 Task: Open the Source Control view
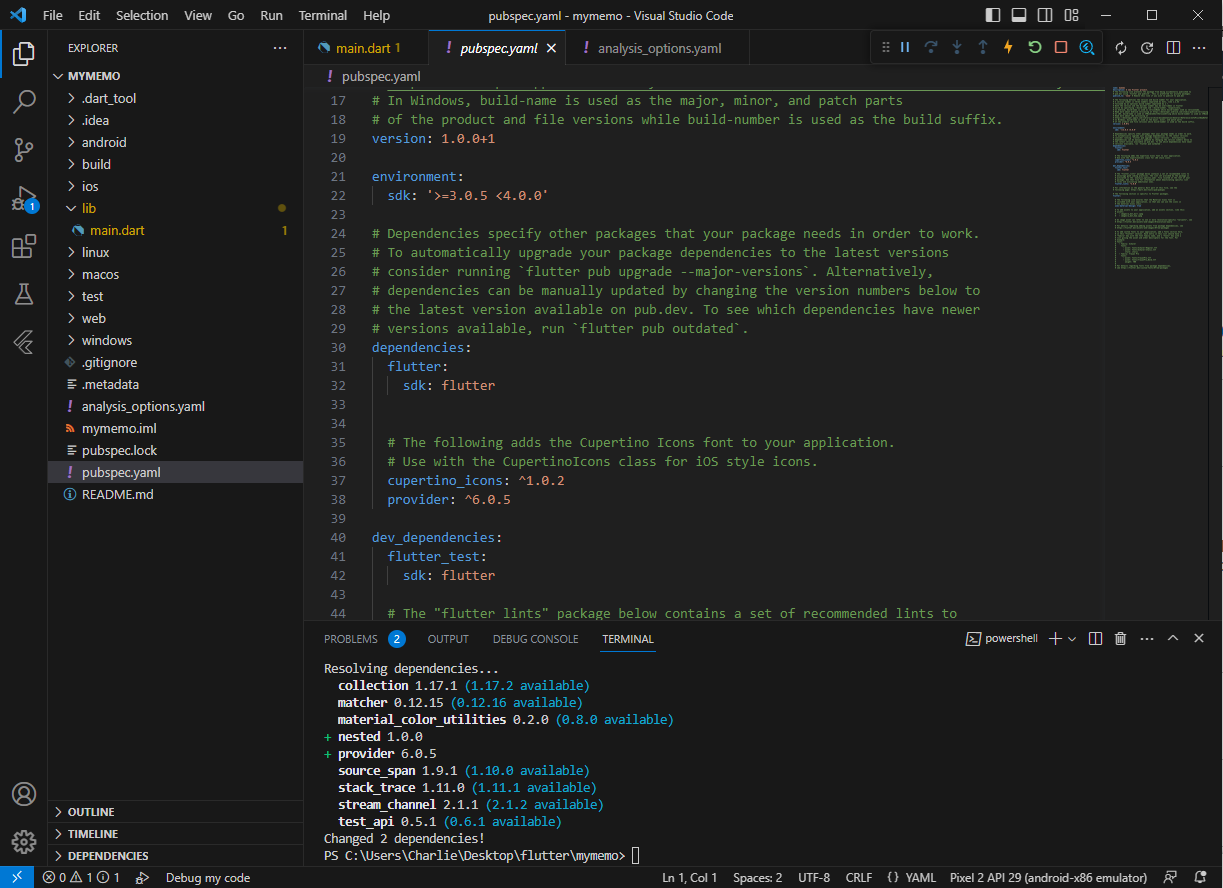[24, 150]
